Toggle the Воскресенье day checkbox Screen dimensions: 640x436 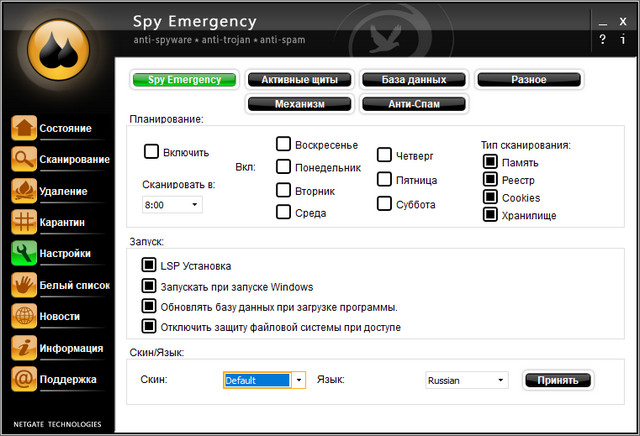click(284, 145)
